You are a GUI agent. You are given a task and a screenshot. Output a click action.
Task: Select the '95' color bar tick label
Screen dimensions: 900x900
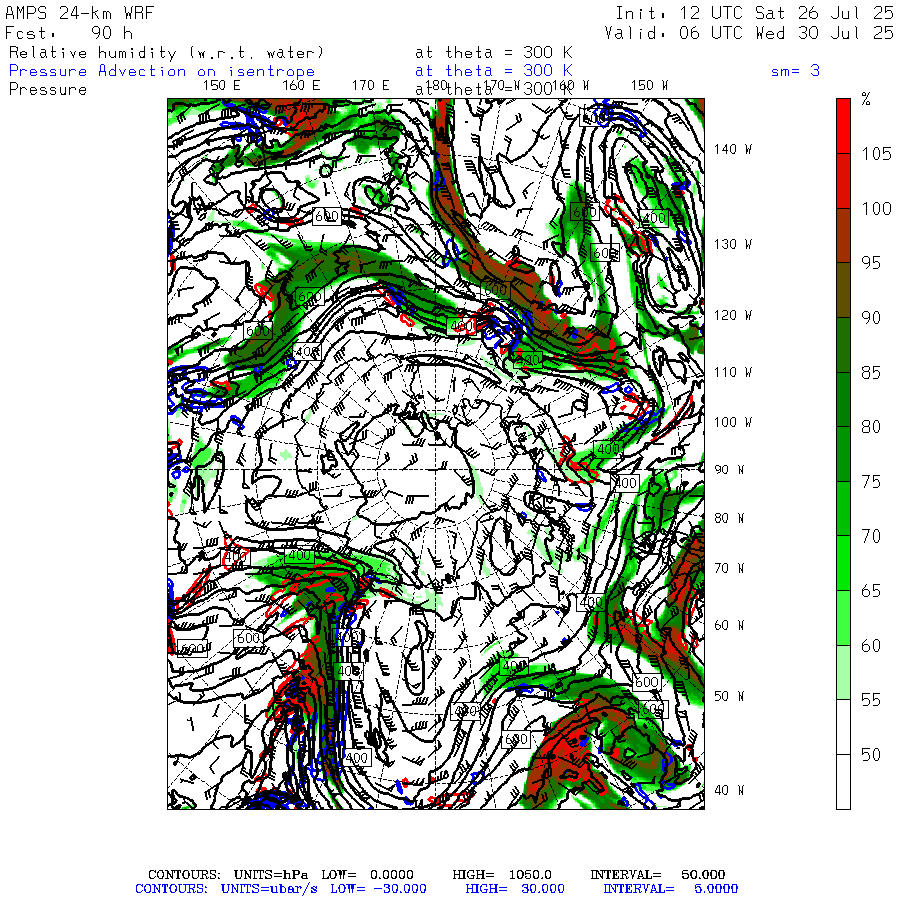pyautogui.click(x=871, y=263)
